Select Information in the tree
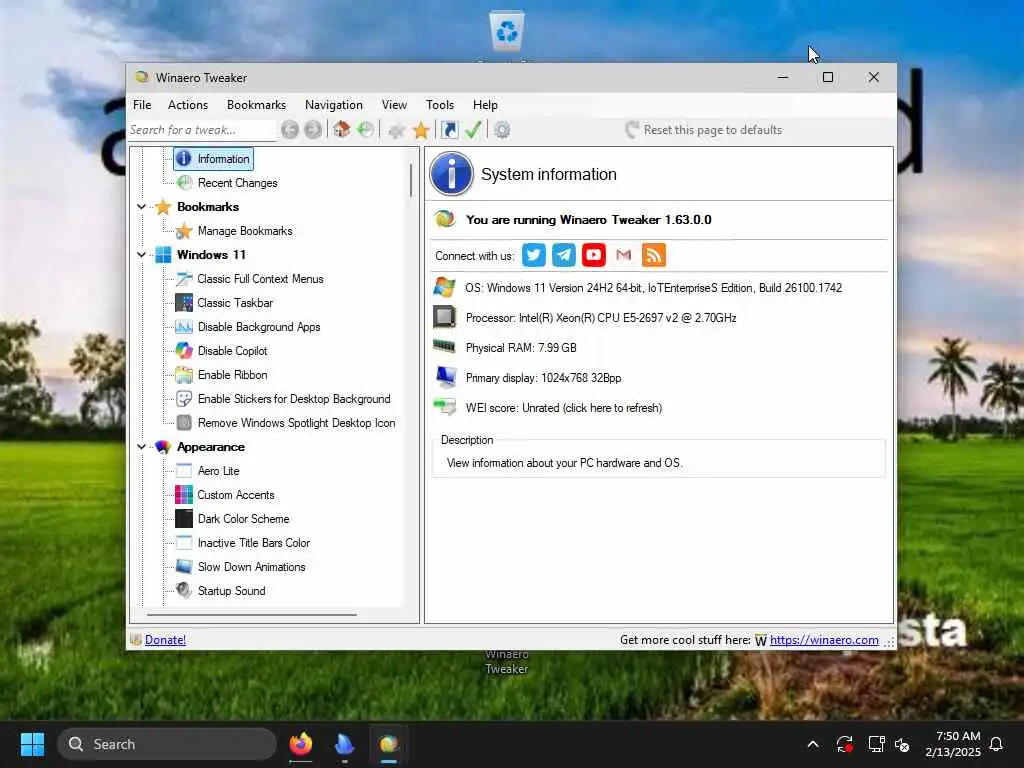 coord(214,159)
